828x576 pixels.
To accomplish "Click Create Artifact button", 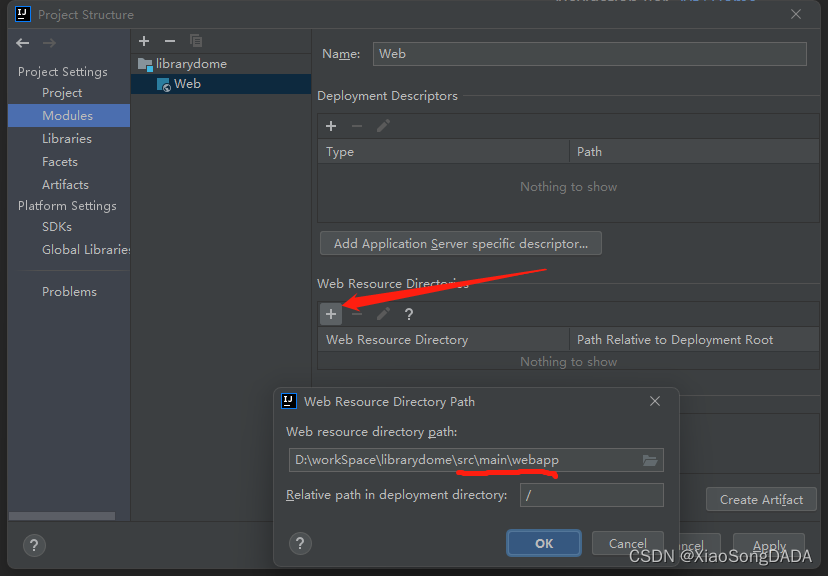I will pos(761,499).
